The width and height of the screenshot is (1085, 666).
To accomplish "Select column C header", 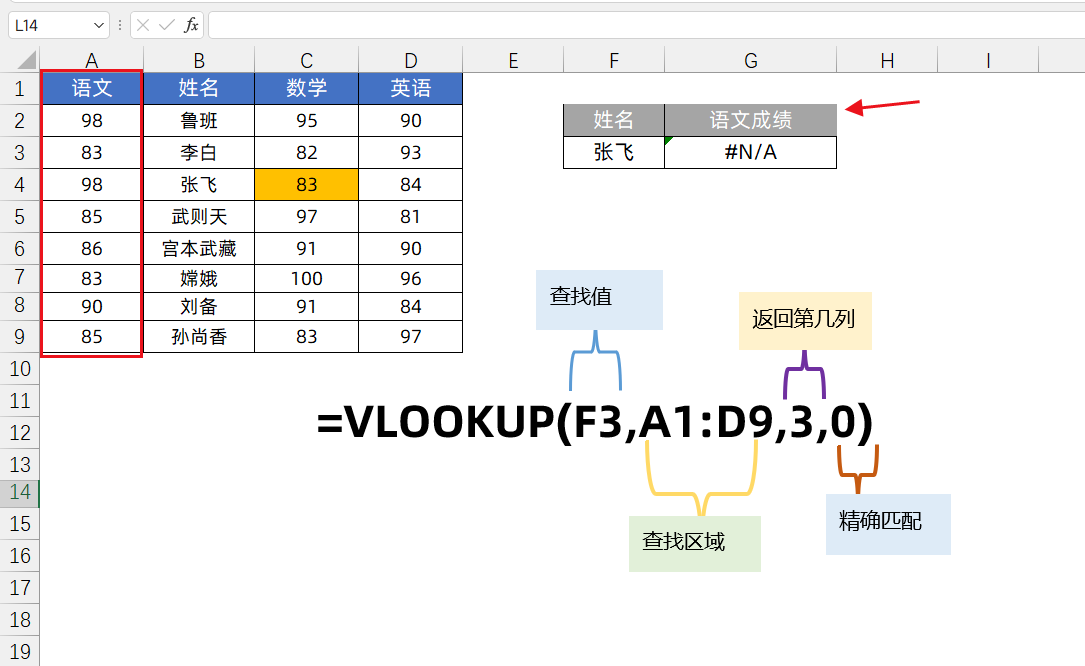I will click(307, 61).
